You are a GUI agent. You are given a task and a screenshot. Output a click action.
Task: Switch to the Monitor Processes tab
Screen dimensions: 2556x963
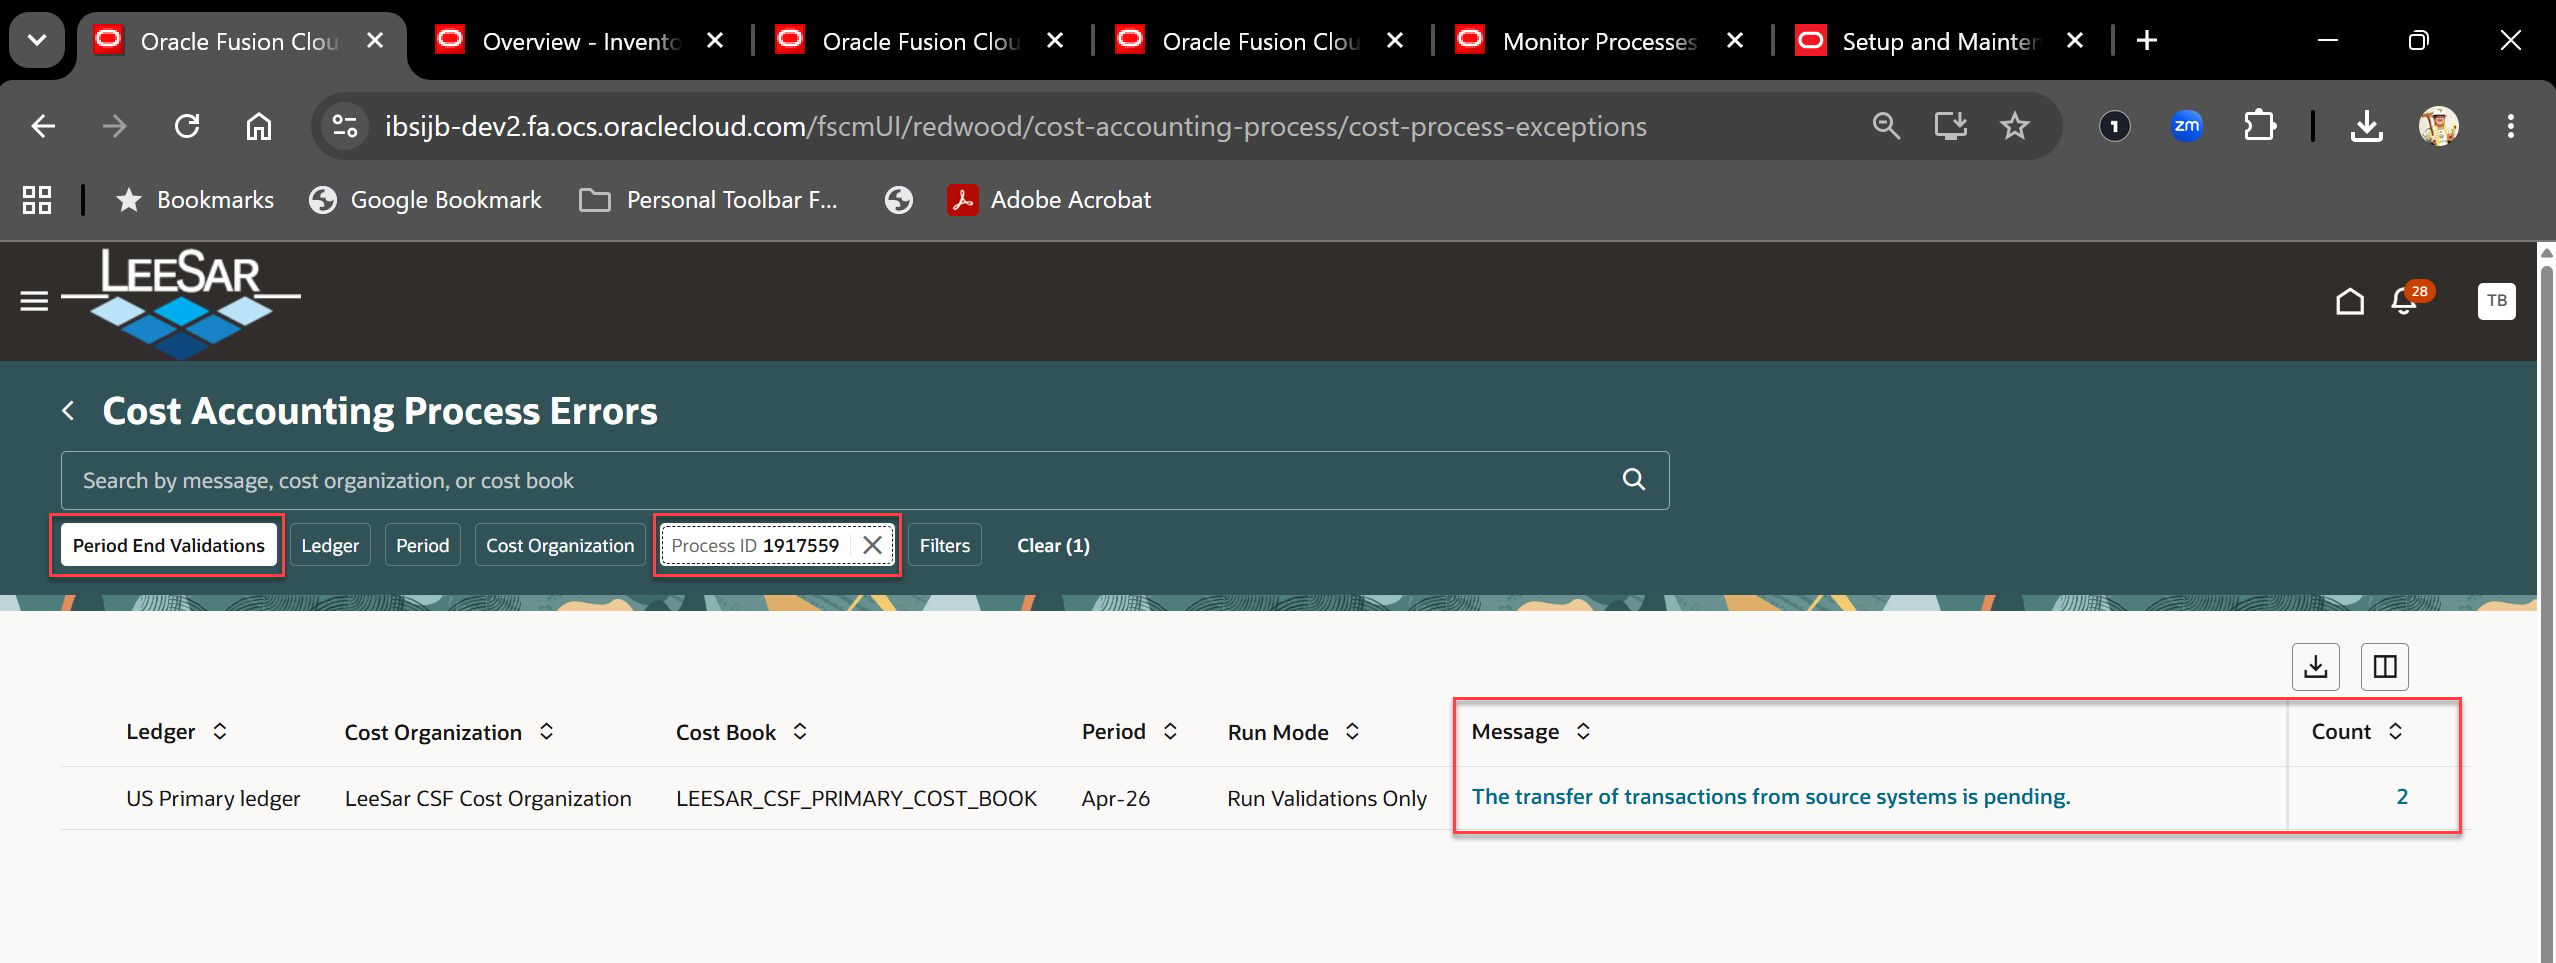pos(1600,41)
